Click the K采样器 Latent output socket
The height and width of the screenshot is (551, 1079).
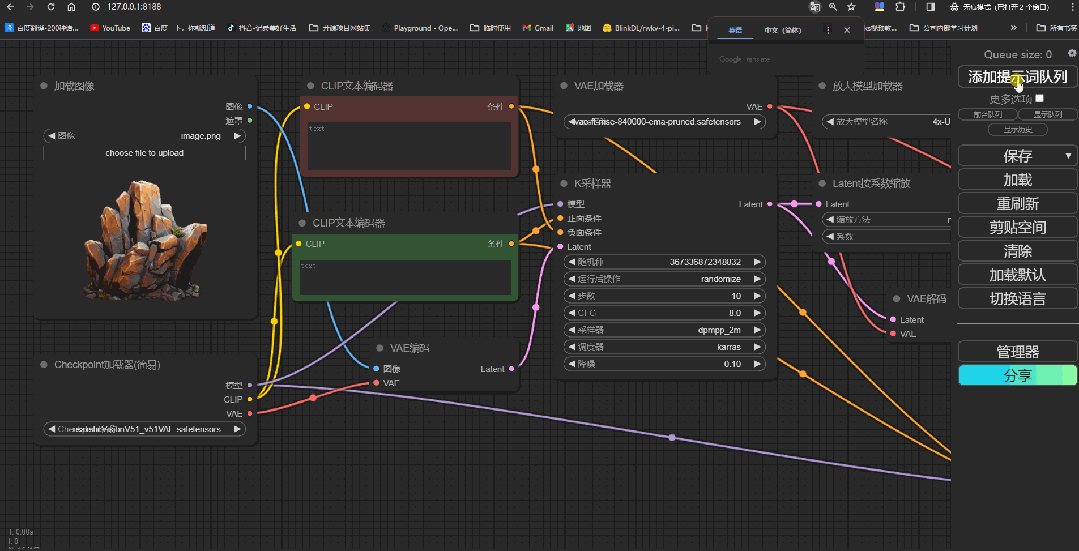tap(769, 204)
